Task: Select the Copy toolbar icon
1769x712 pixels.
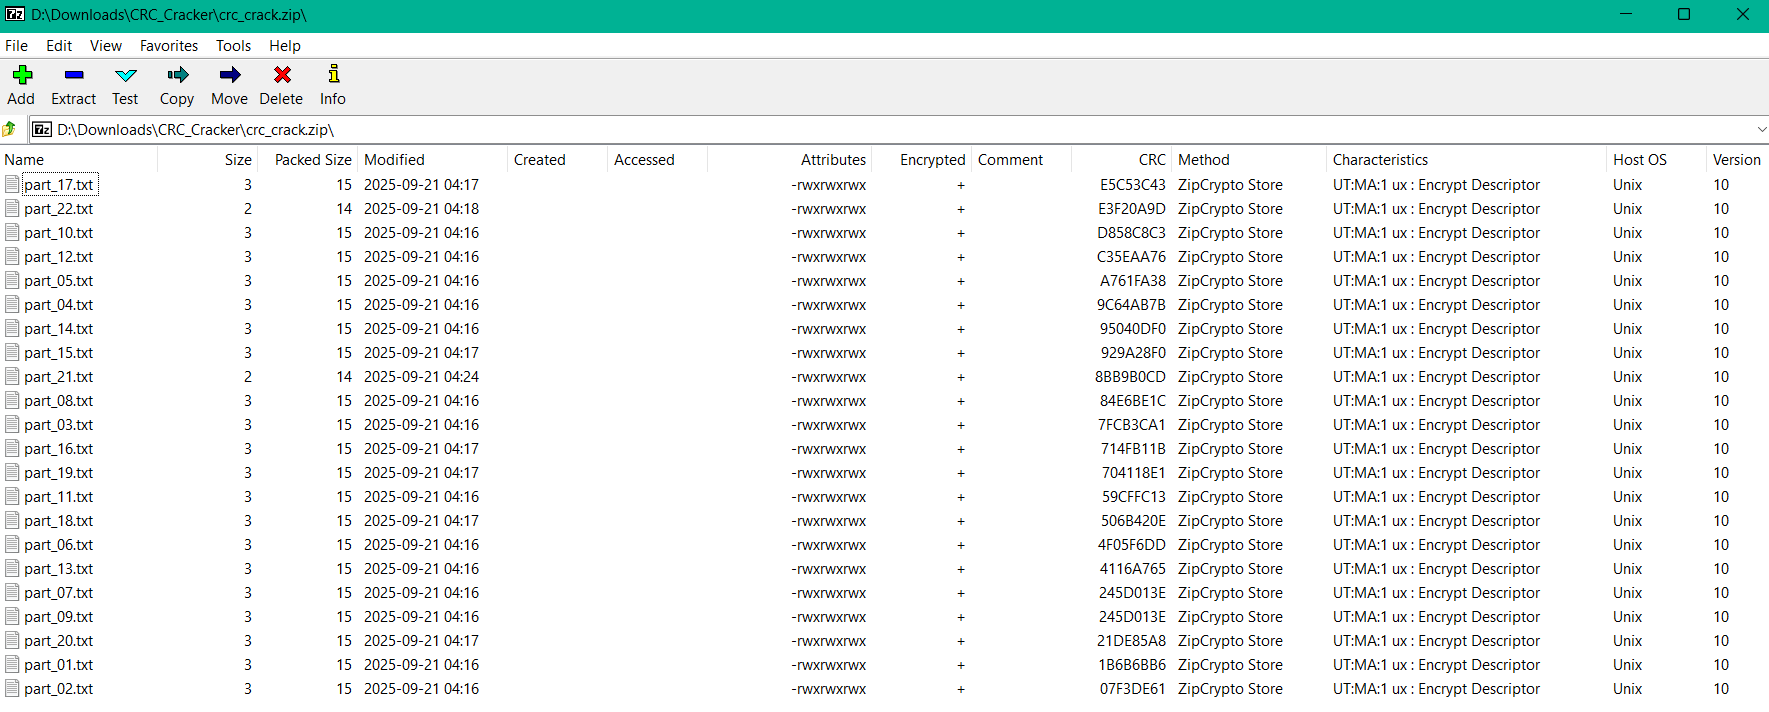Action: coord(177,76)
